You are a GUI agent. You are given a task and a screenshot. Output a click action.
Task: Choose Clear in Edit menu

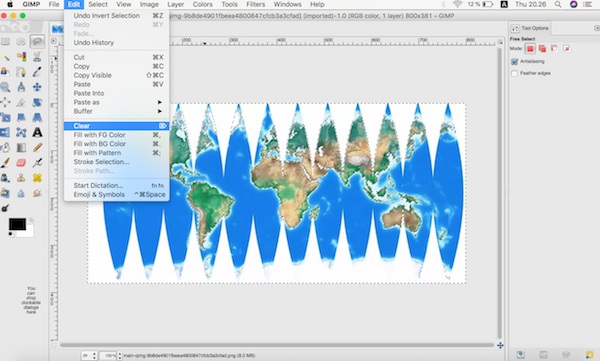coord(116,126)
